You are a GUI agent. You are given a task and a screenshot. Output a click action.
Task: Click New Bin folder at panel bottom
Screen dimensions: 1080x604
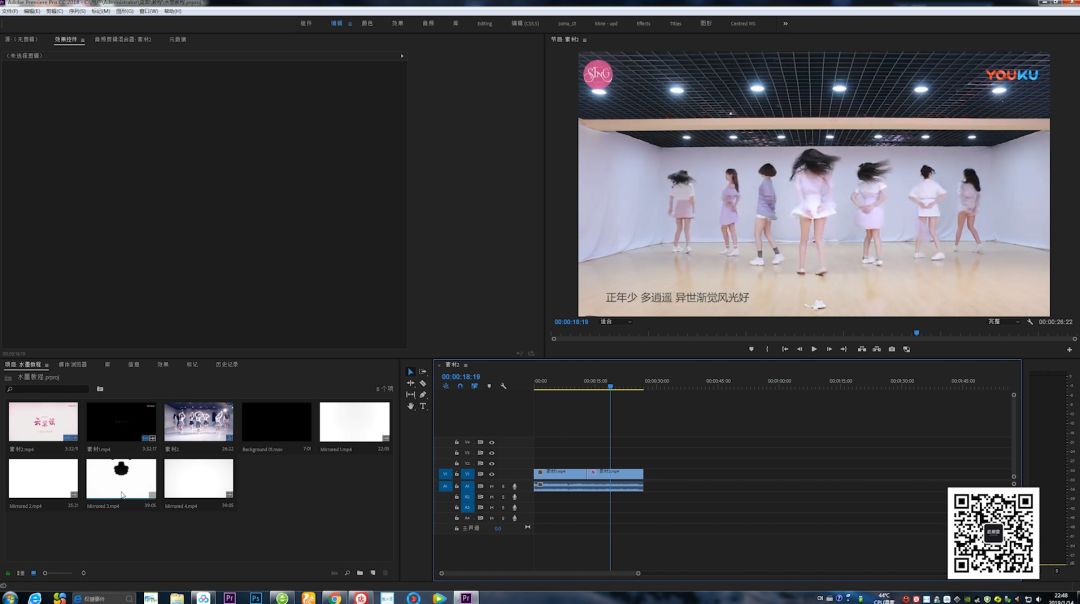click(360, 573)
